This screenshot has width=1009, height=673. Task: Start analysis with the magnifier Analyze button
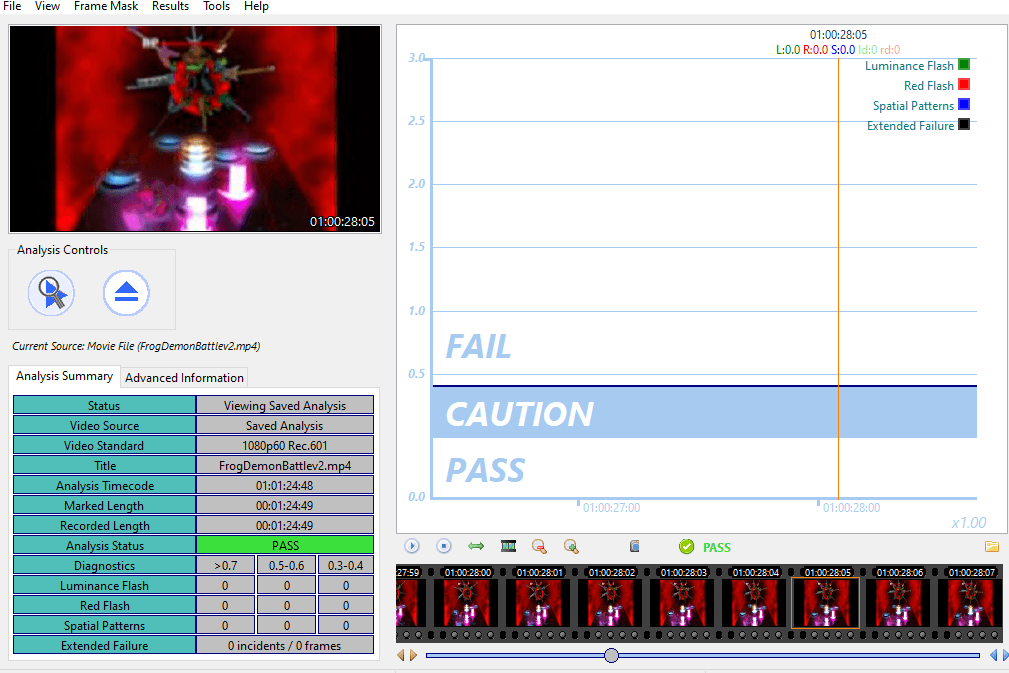[51, 293]
